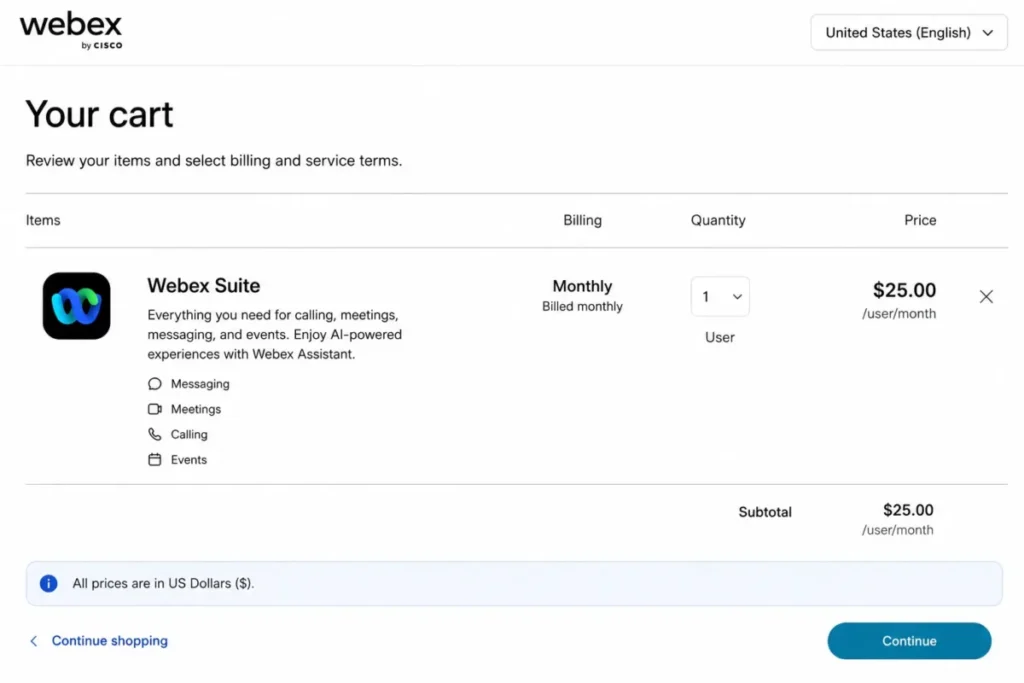
Task: Click the Monthly billing label
Action: (582, 286)
